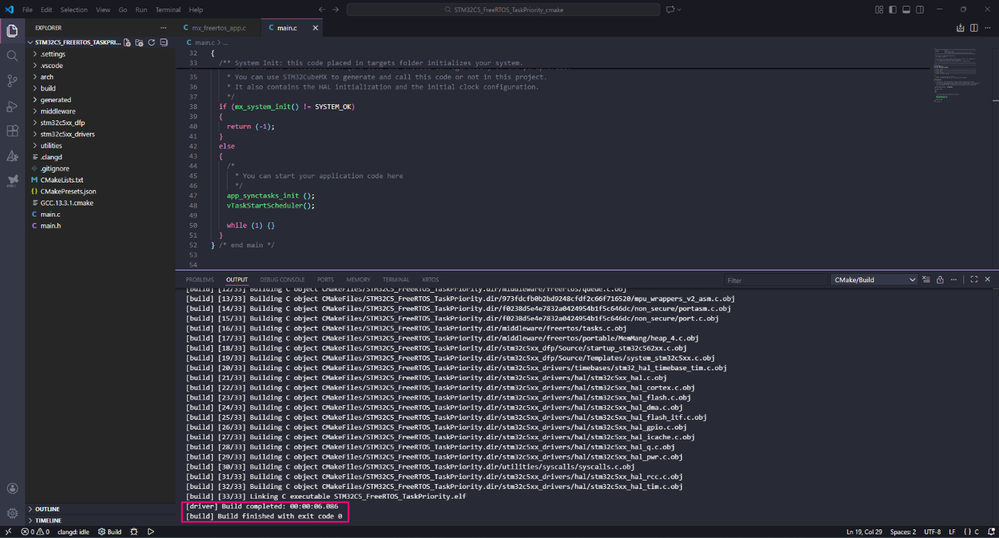Click the download-style editor action icon
This screenshot has height=538, width=999.
pos(960,28)
